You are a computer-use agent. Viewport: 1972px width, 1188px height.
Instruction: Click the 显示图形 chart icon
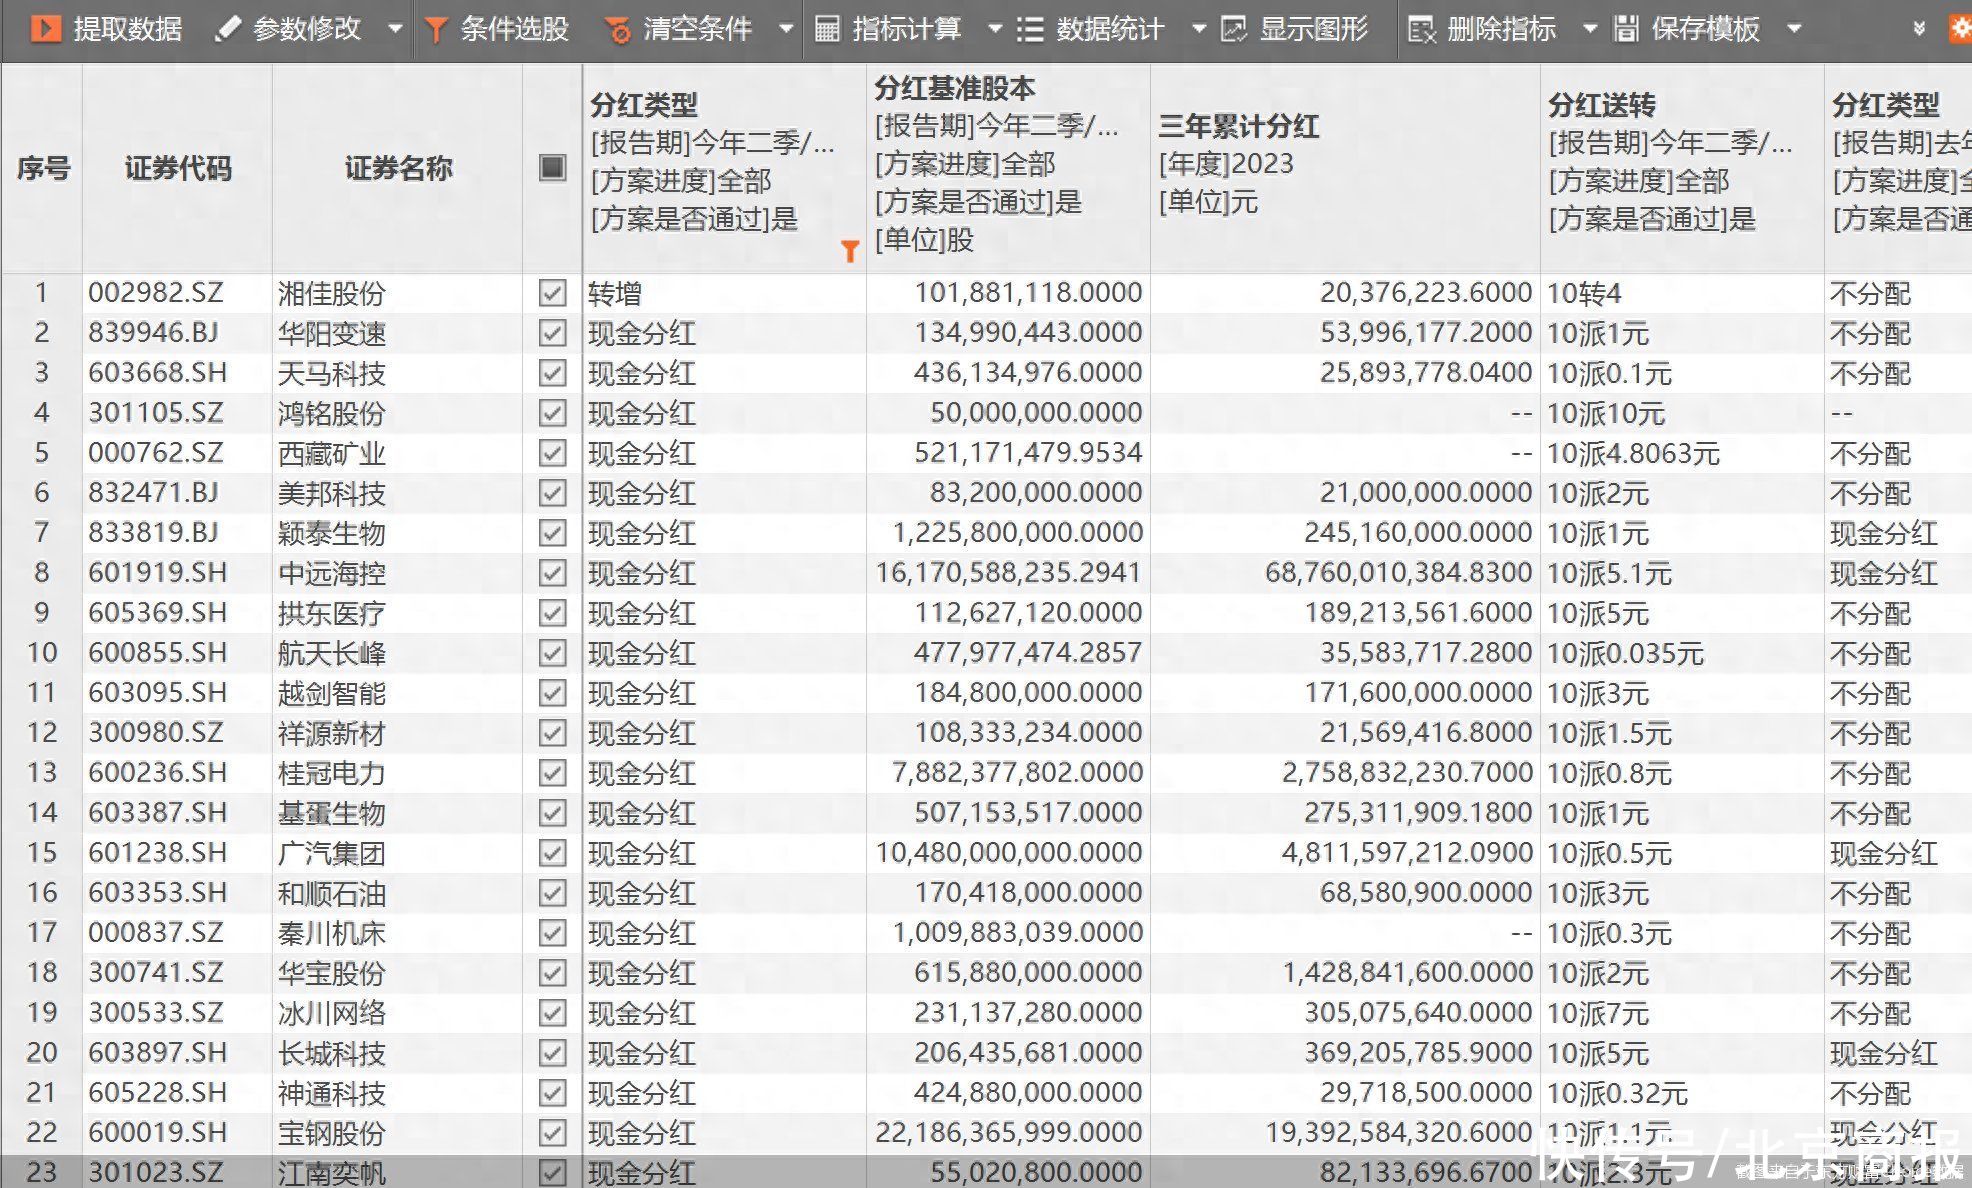[1233, 29]
